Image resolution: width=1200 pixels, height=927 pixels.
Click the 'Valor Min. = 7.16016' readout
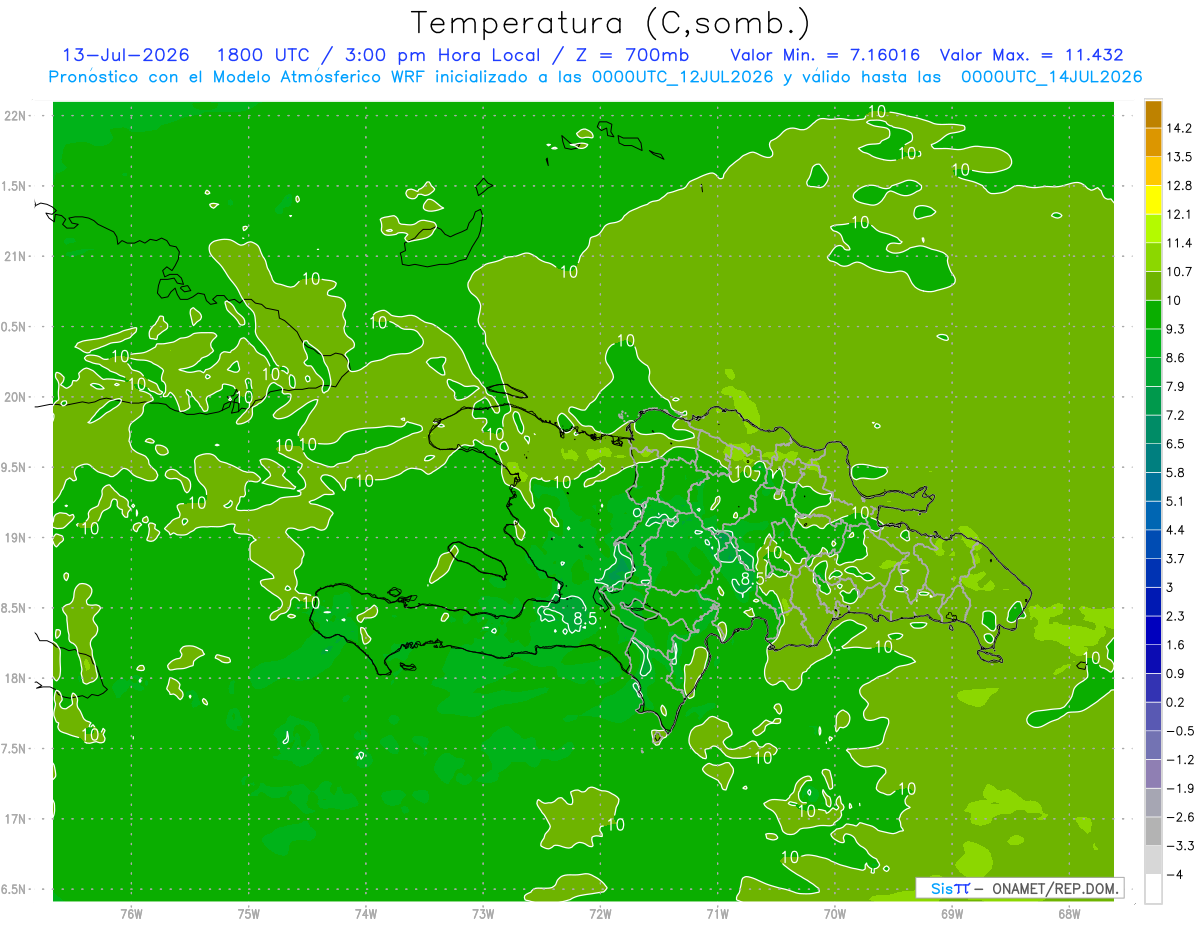(x=825, y=55)
